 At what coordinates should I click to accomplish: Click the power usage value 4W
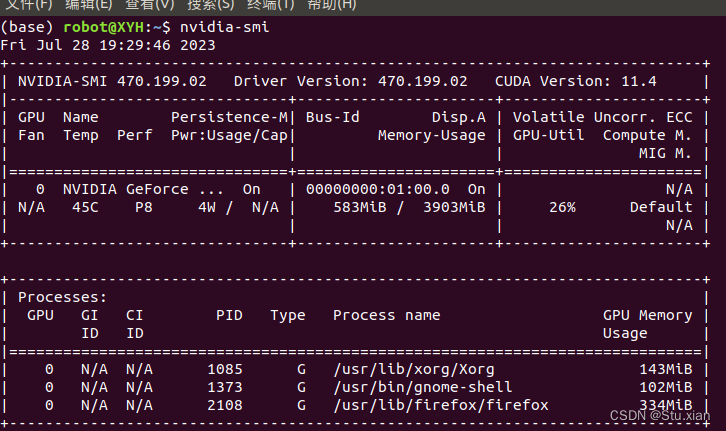point(207,207)
